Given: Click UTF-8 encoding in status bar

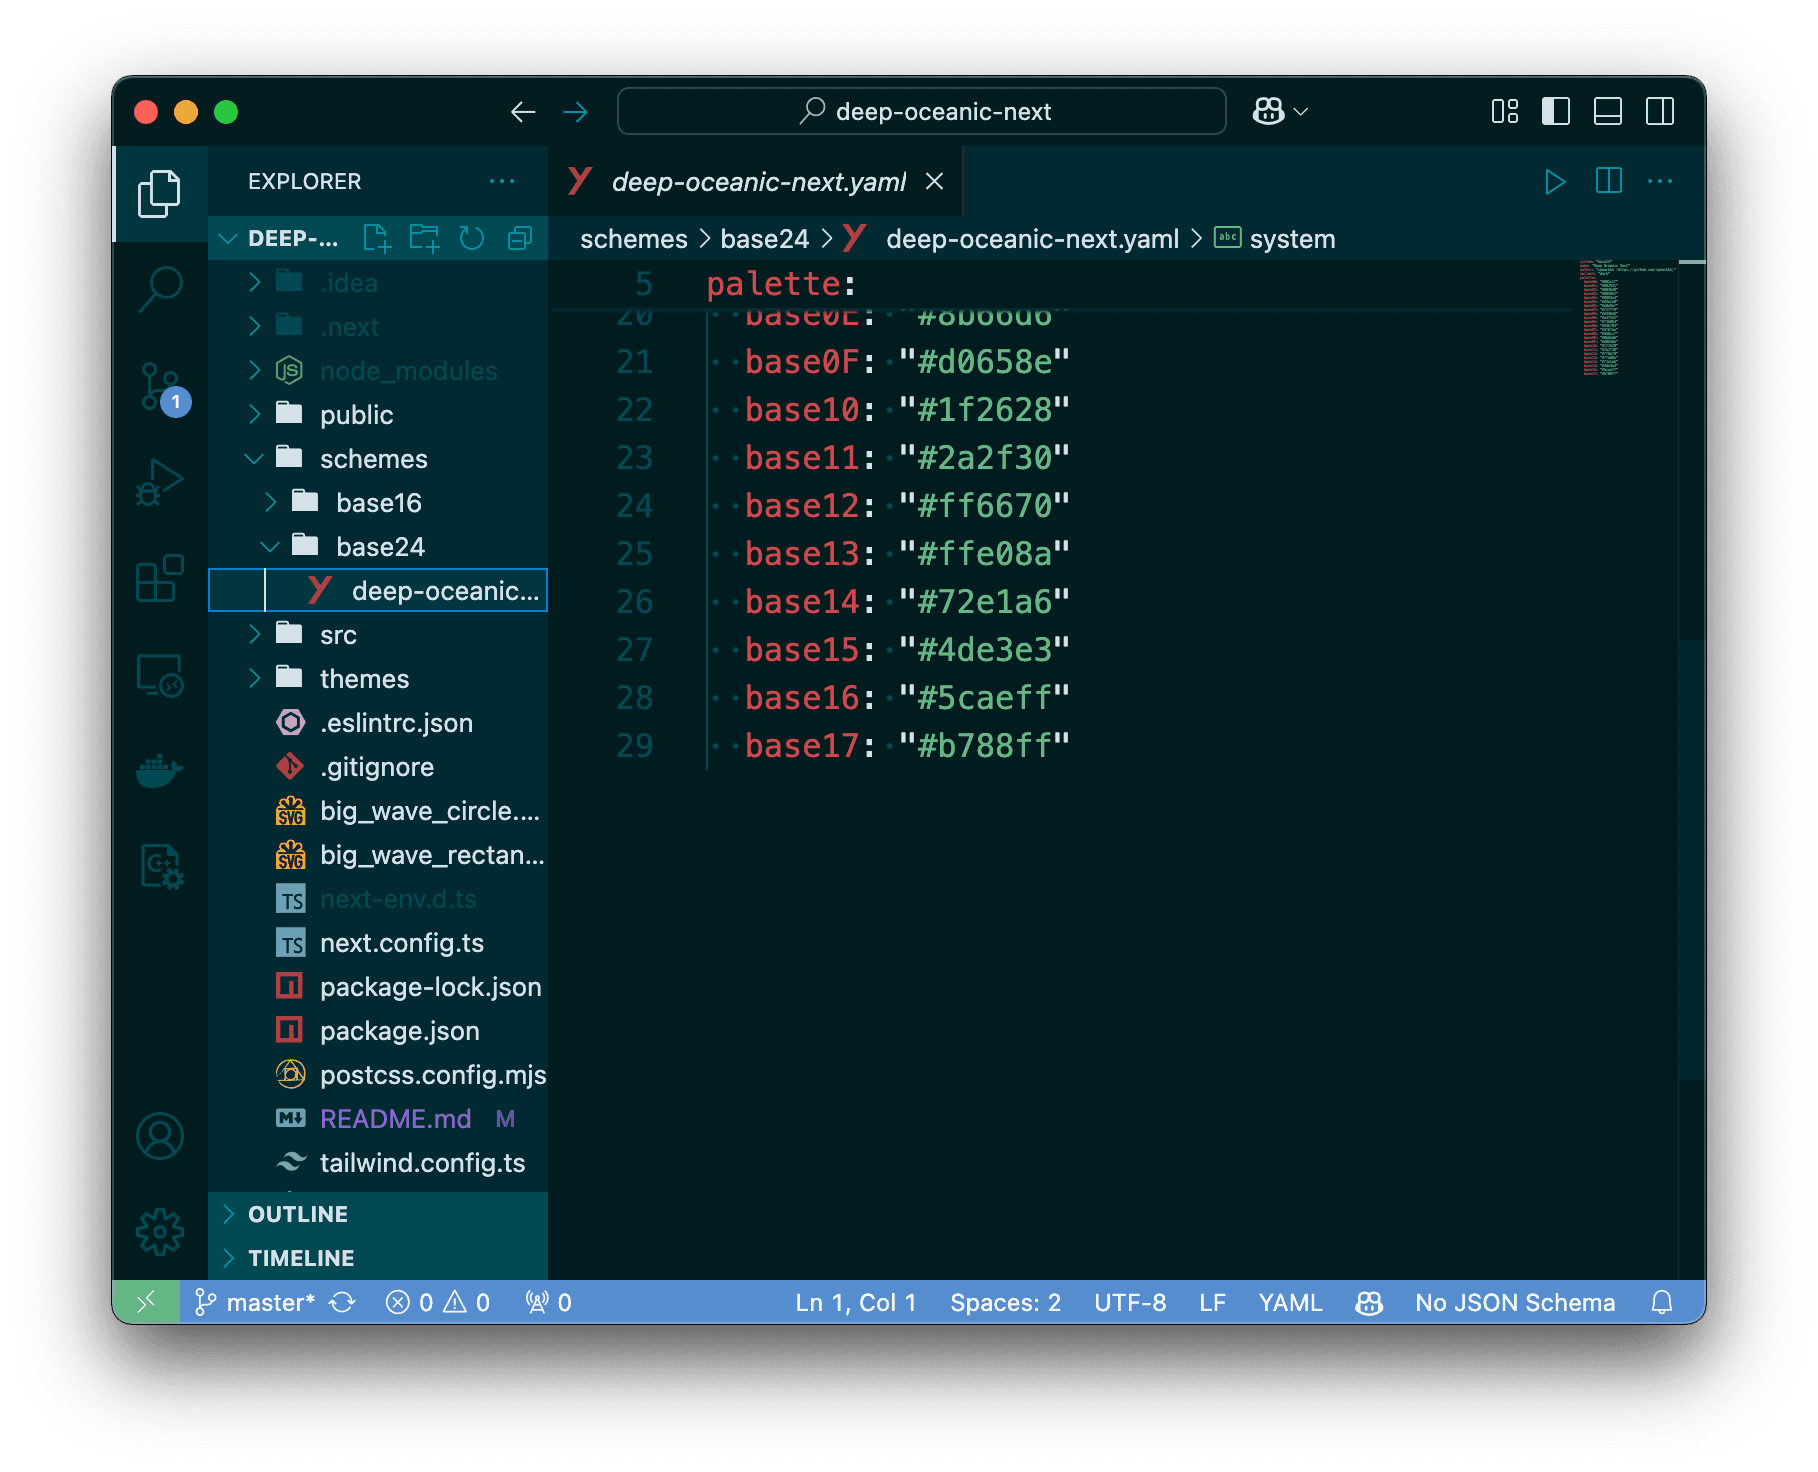Looking at the screenshot, I should click(x=1130, y=1302).
